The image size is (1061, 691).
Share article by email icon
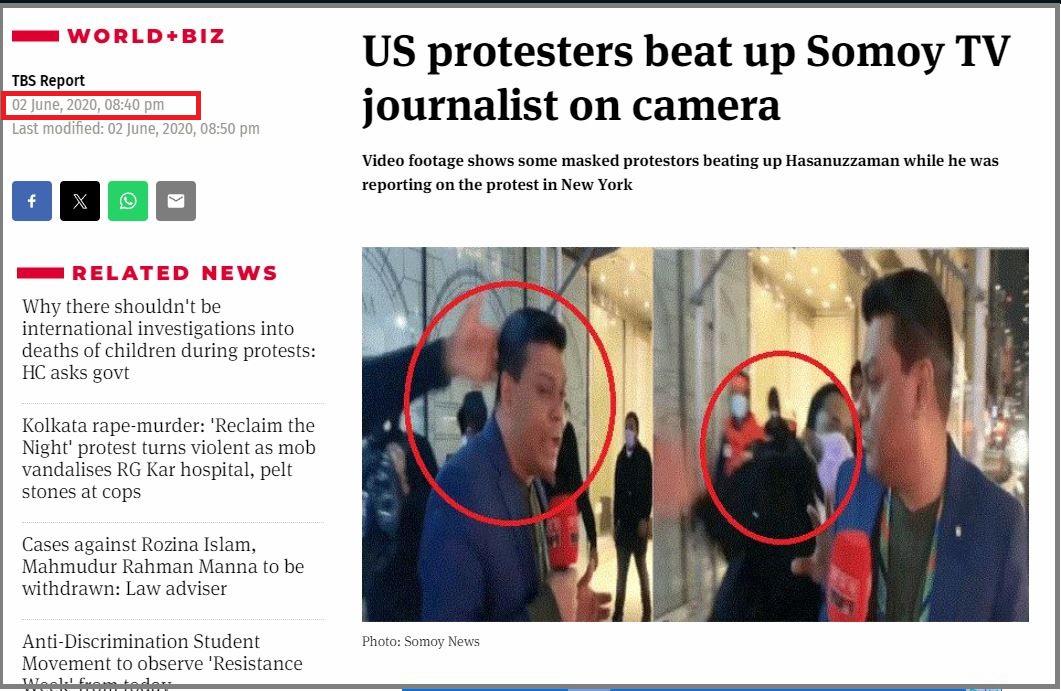point(176,201)
